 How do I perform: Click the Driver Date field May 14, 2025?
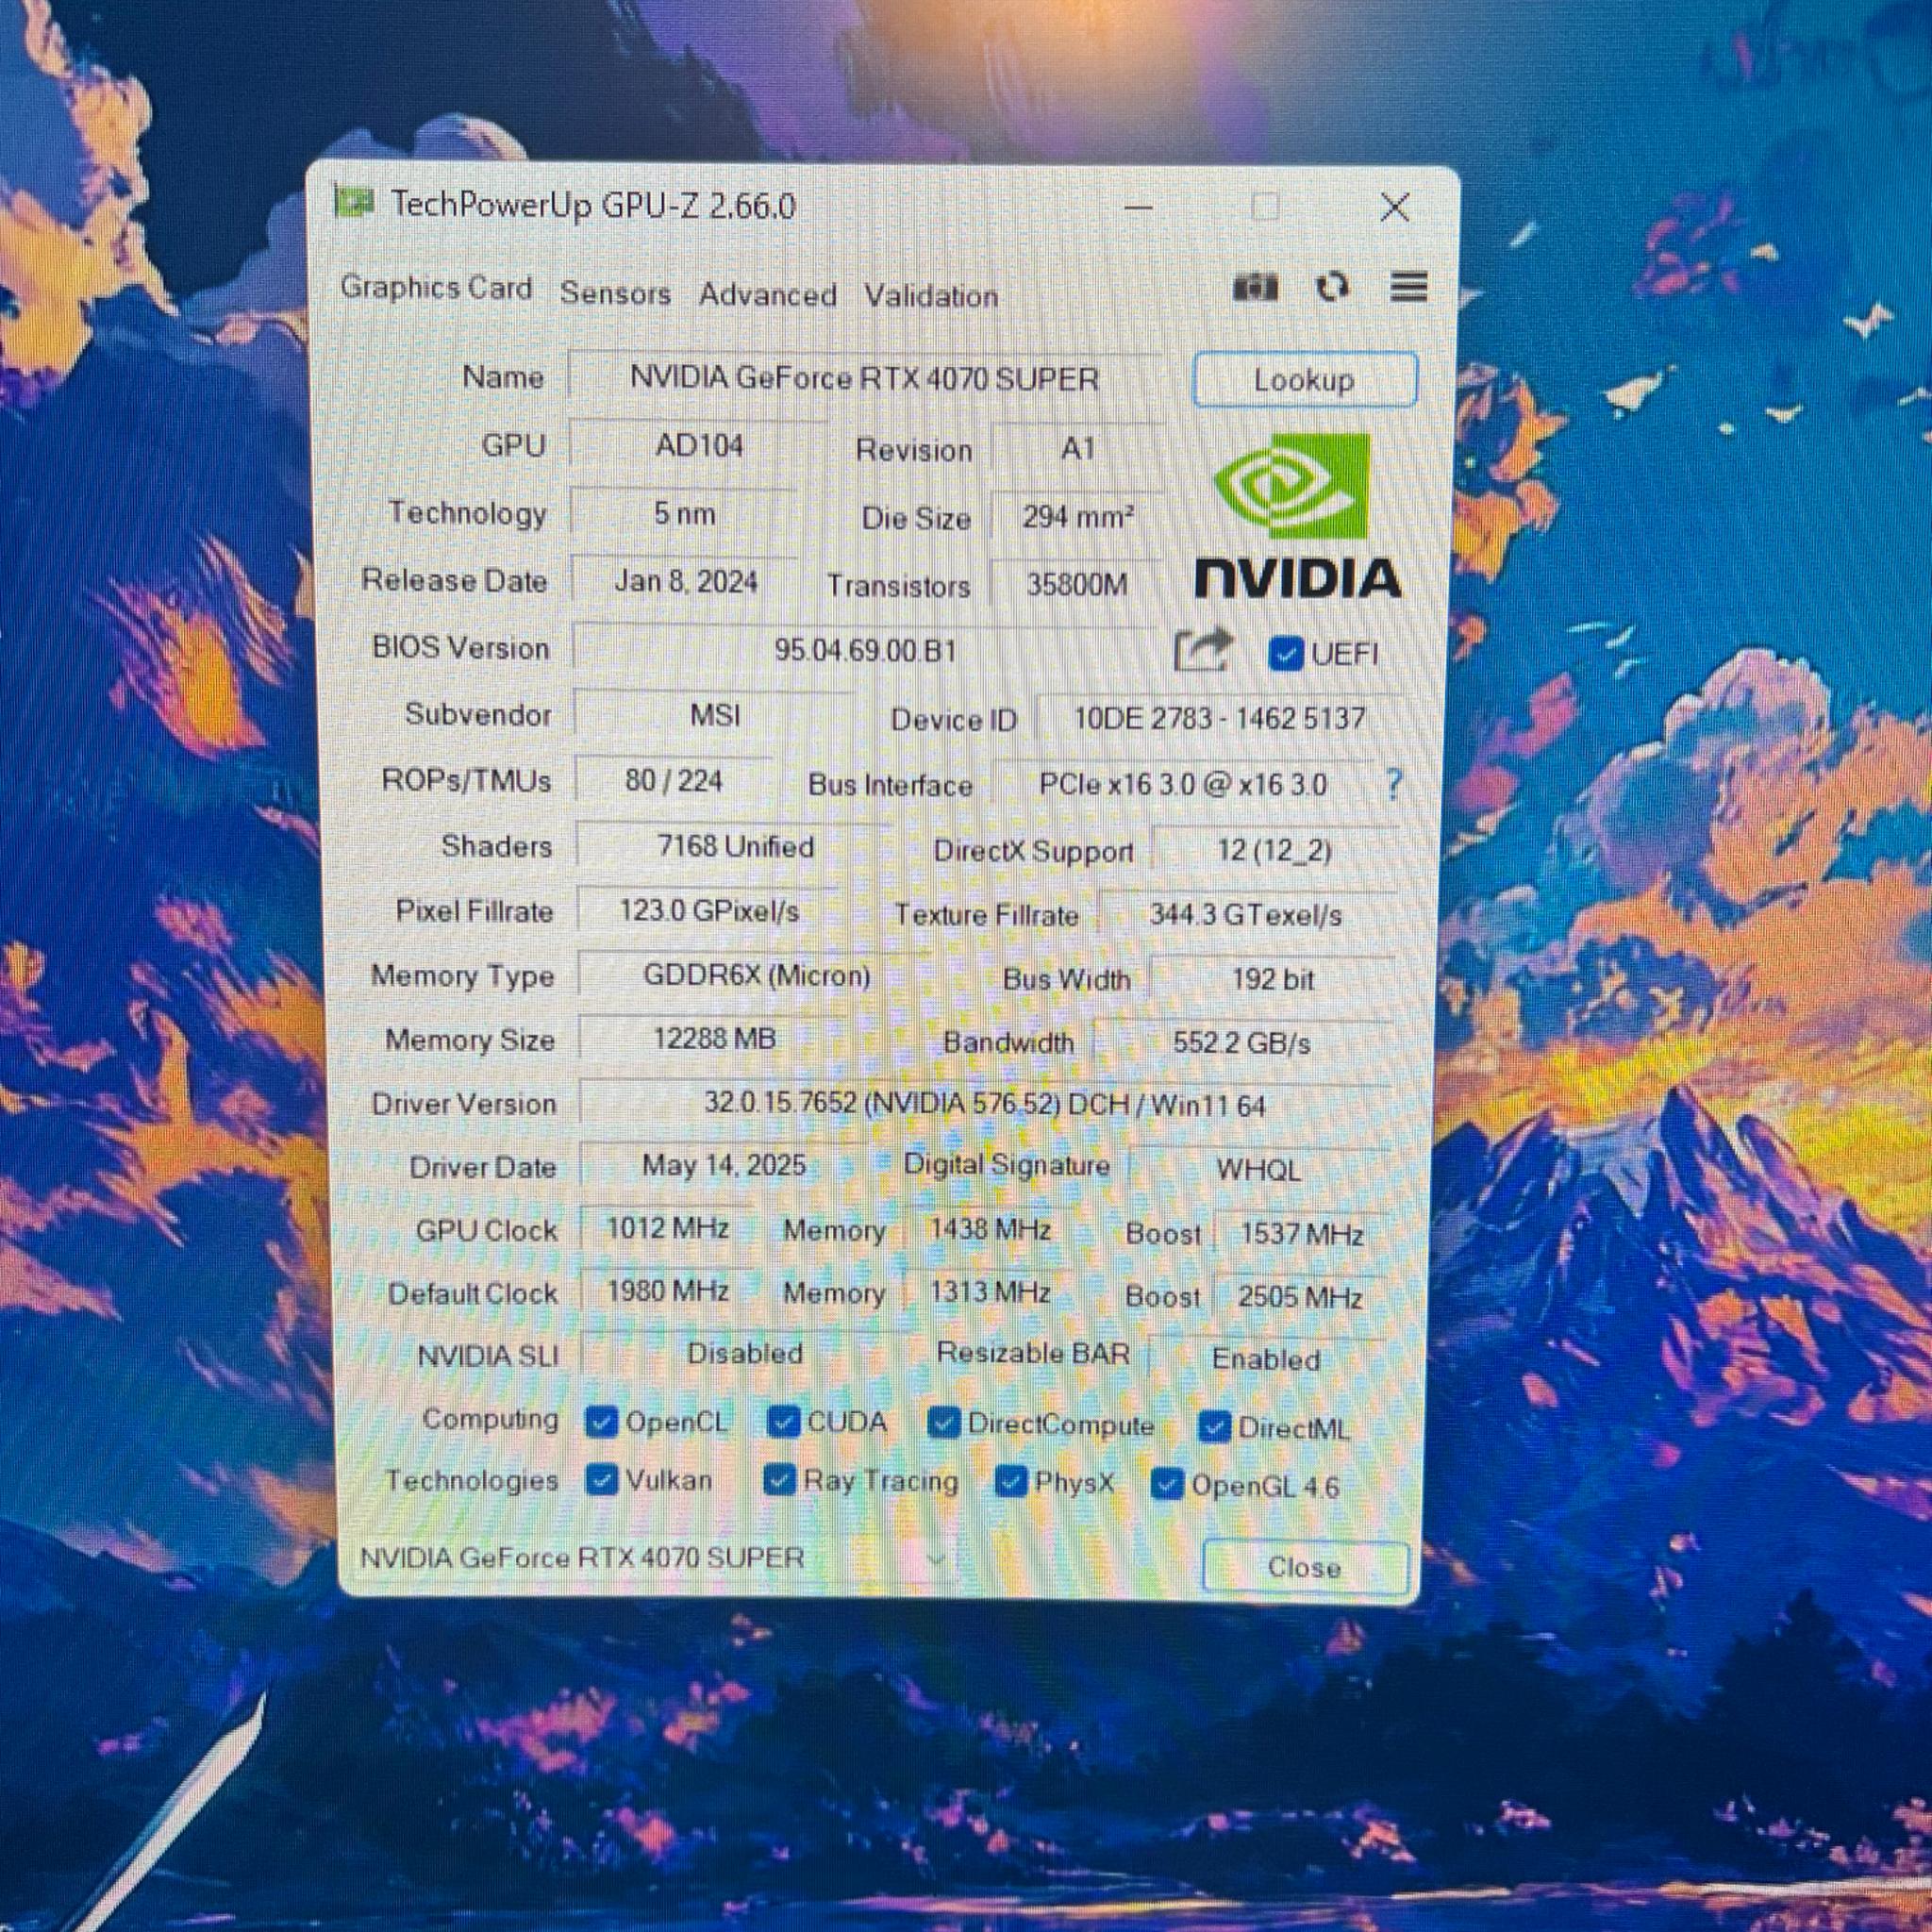pyautogui.click(x=724, y=1165)
